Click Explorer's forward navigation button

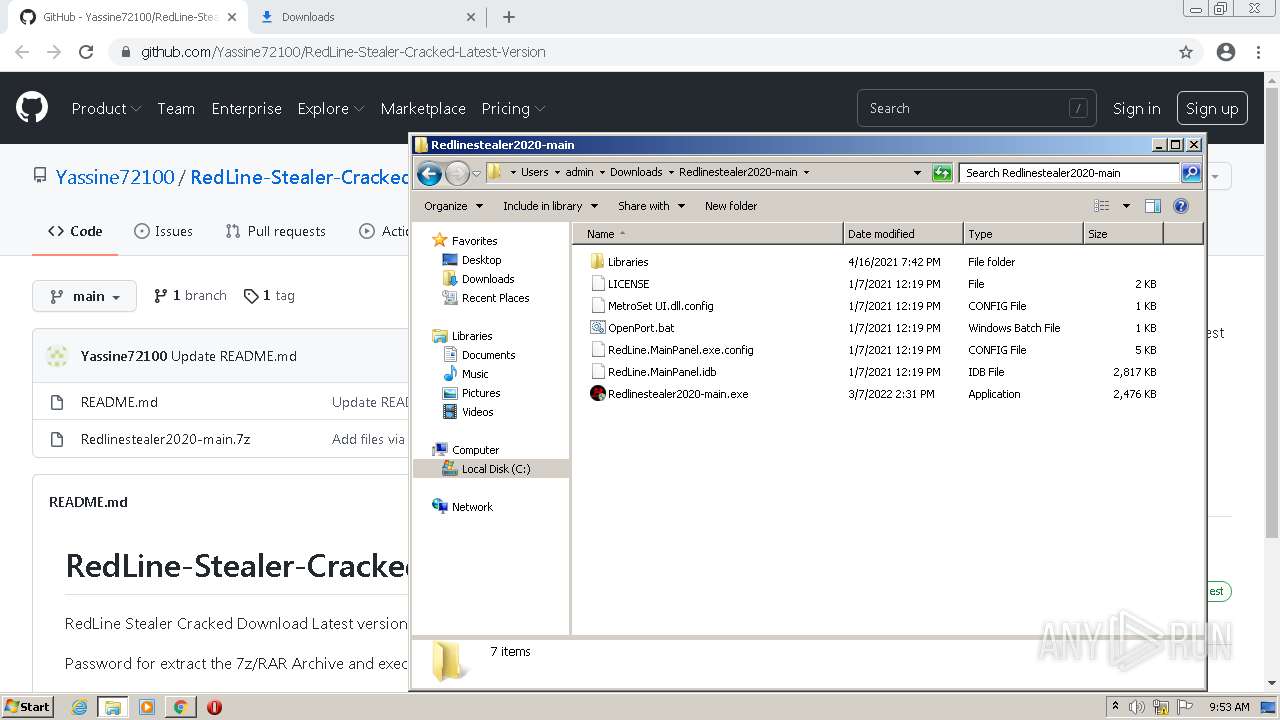[457, 173]
